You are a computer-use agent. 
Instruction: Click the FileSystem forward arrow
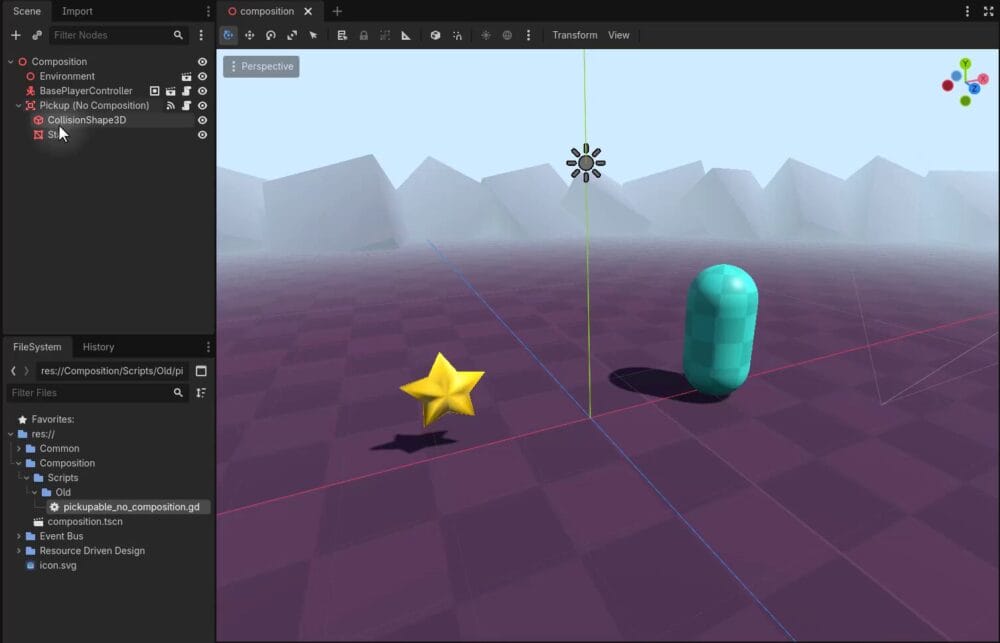click(x=26, y=371)
